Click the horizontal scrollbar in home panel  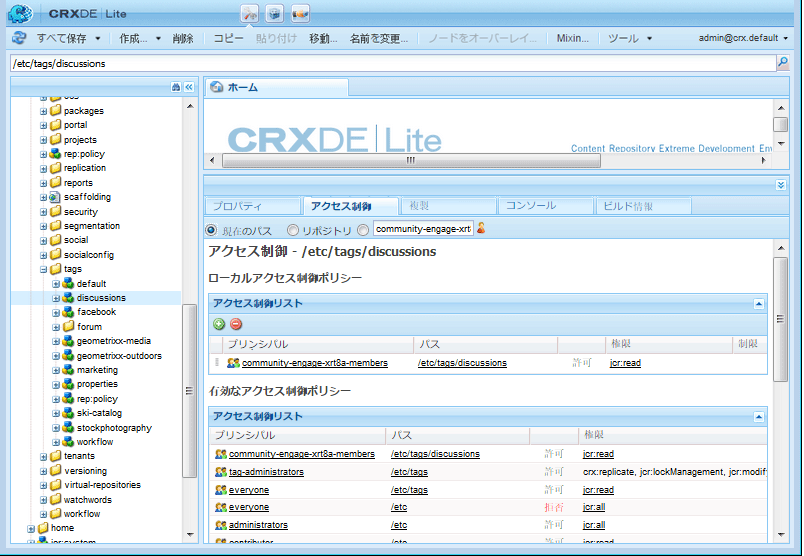[411, 161]
